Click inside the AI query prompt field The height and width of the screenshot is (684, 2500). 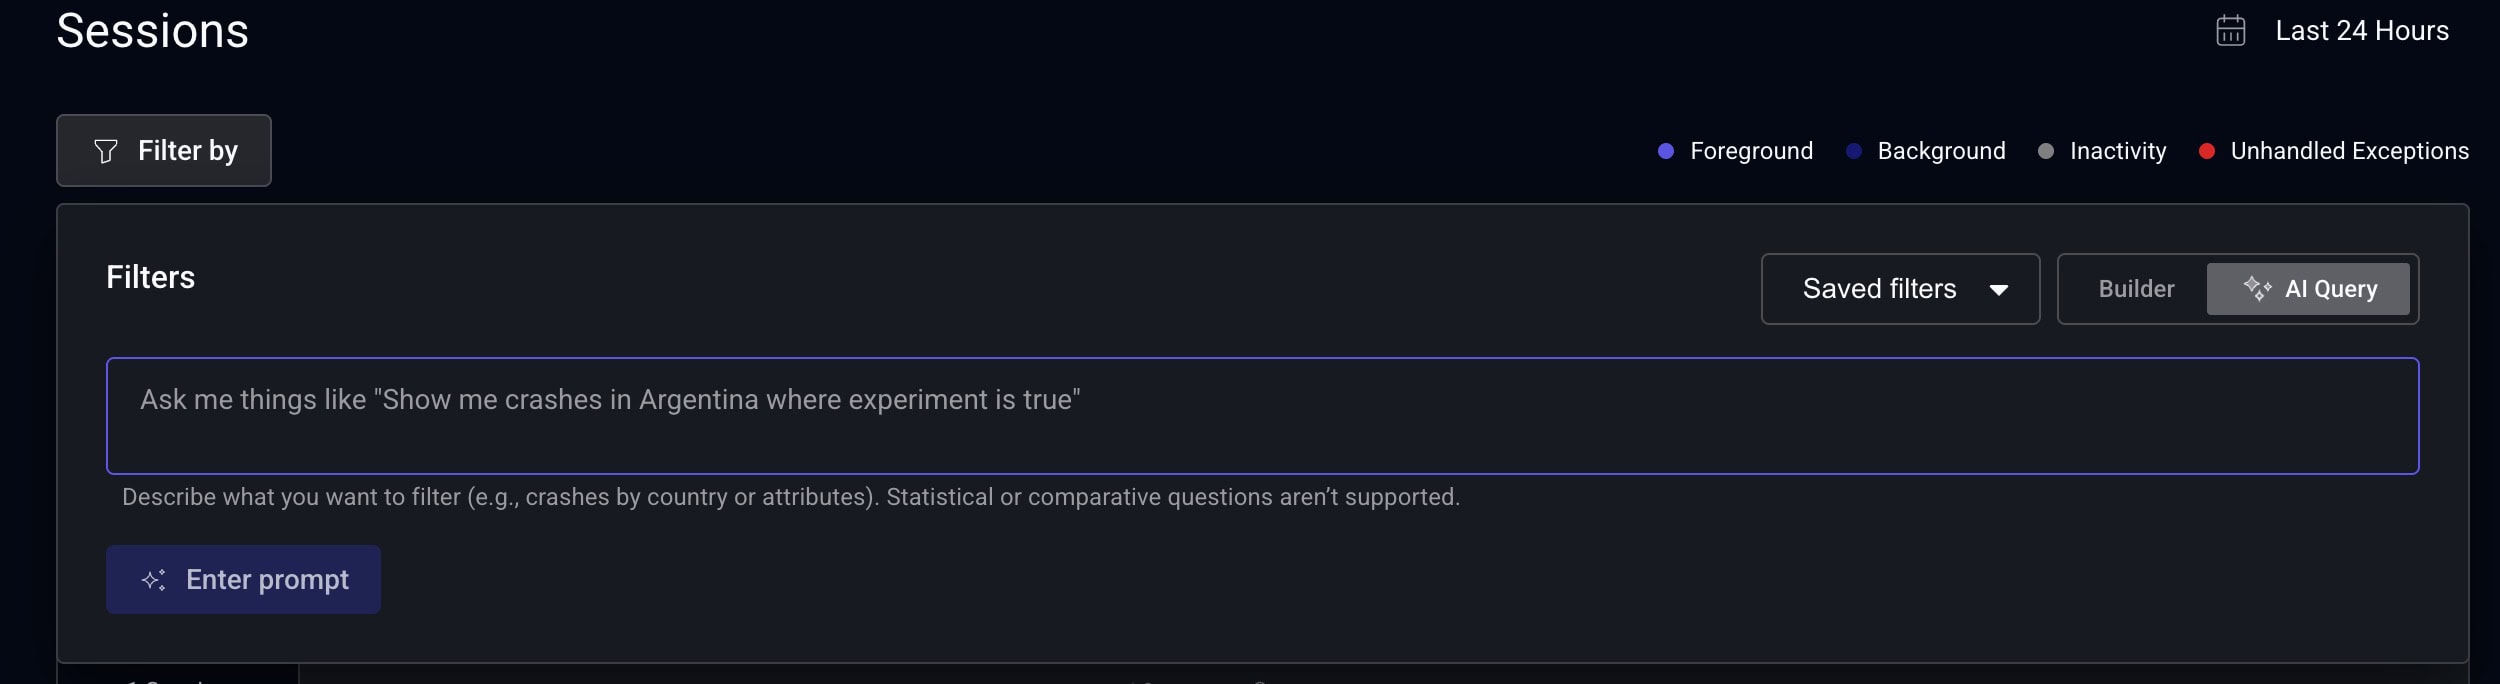(x=1260, y=416)
